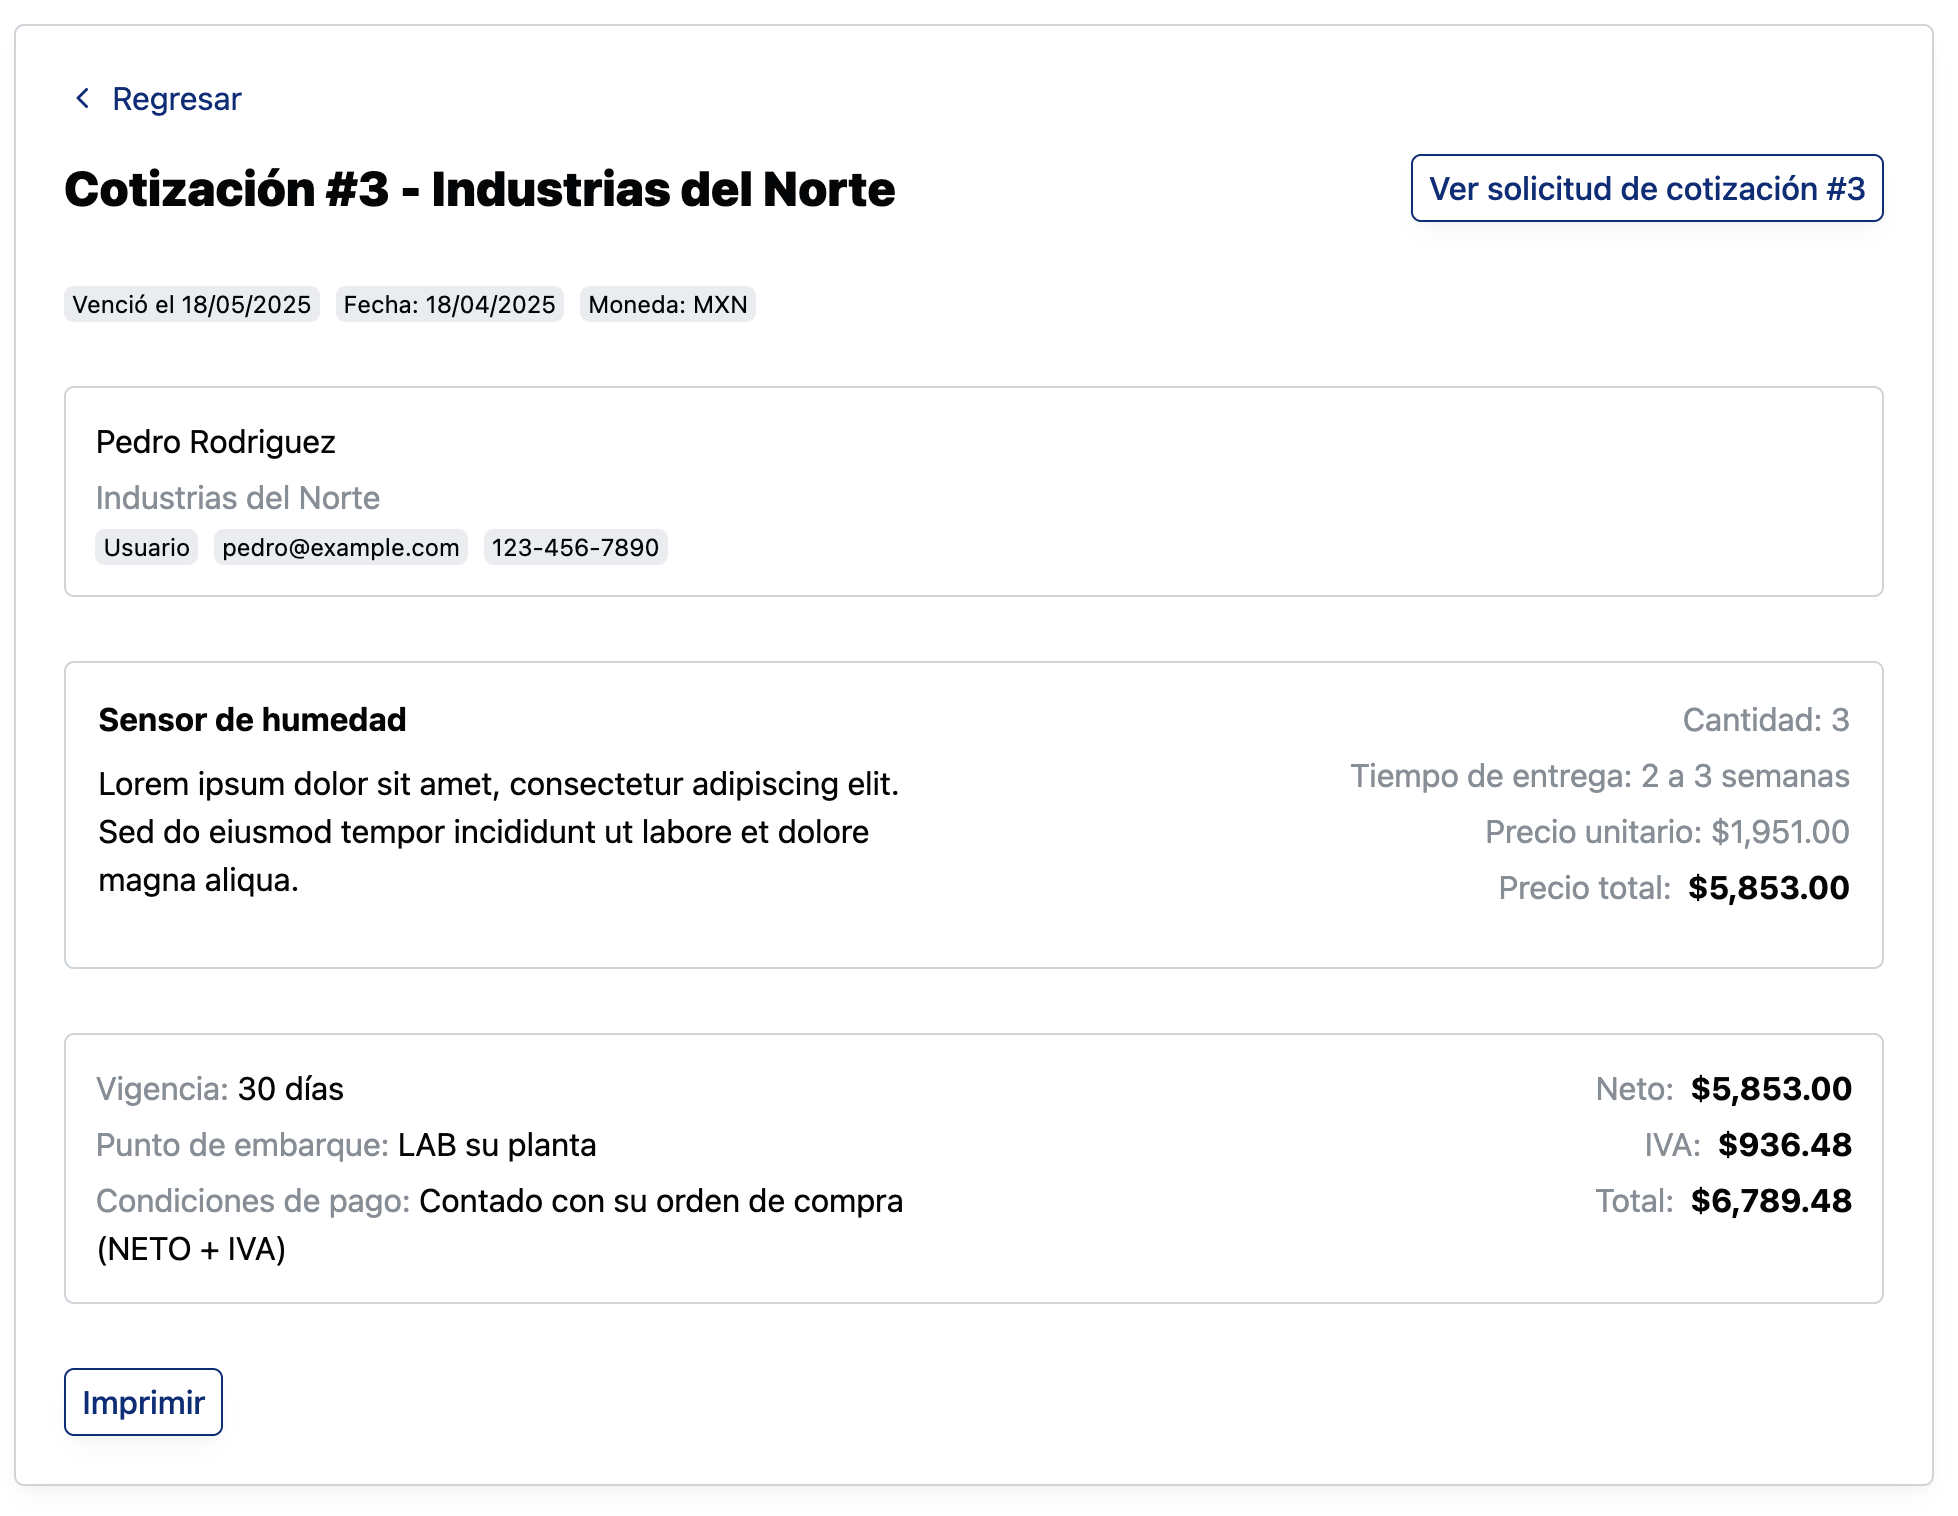This screenshot has width=1958, height=1516.
Task: Select the Venció el 18/05/2025 badge
Action: 192,305
